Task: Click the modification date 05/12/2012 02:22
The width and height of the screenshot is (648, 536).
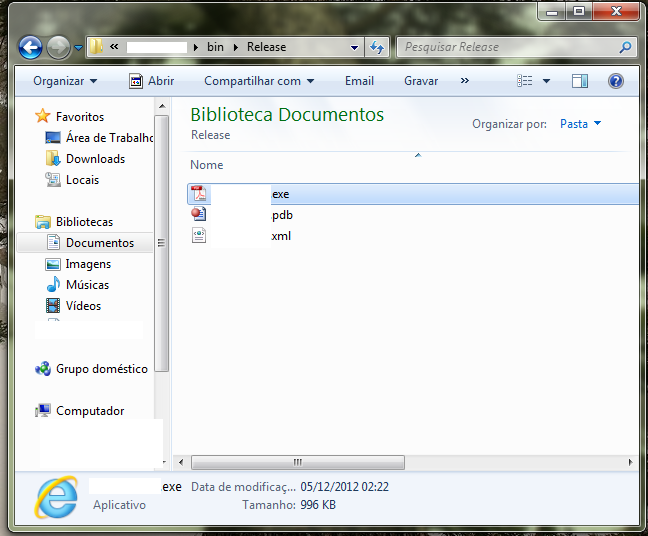Action: [x=345, y=487]
